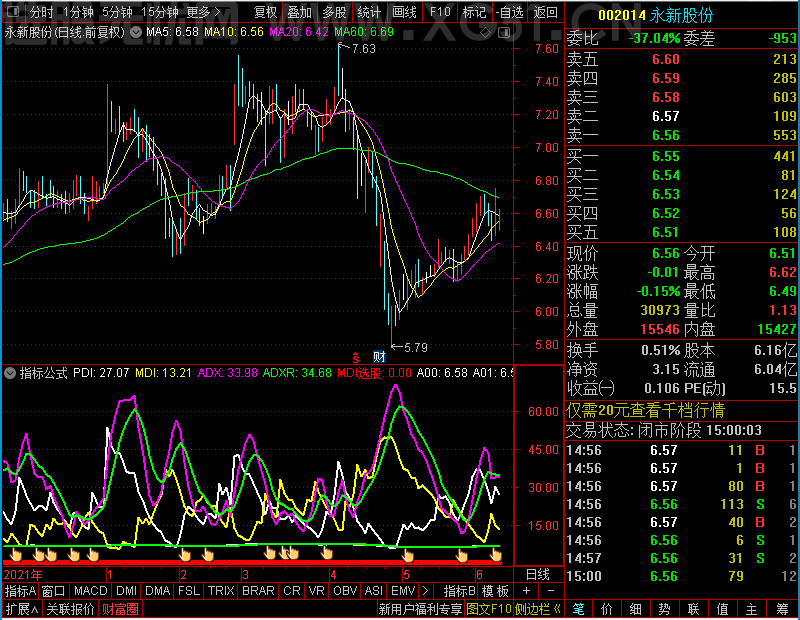The width and height of the screenshot is (800, 620).
Task: Switch indicator to OBV
Action: click(x=345, y=591)
